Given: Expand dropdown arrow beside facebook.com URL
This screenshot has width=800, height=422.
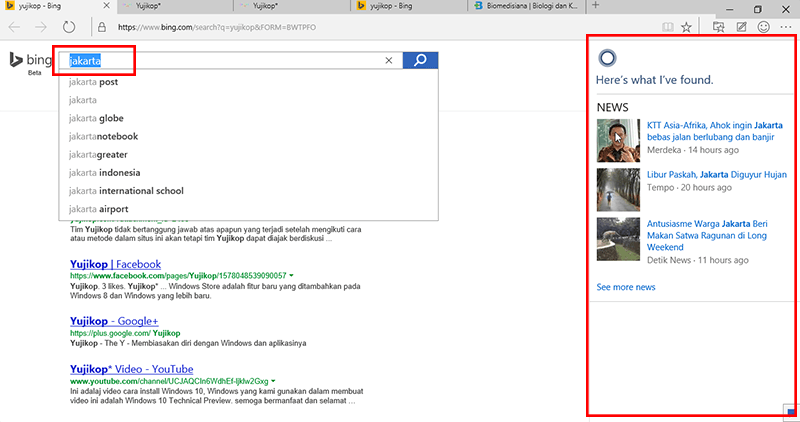Looking at the screenshot, I should (x=291, y=276).
